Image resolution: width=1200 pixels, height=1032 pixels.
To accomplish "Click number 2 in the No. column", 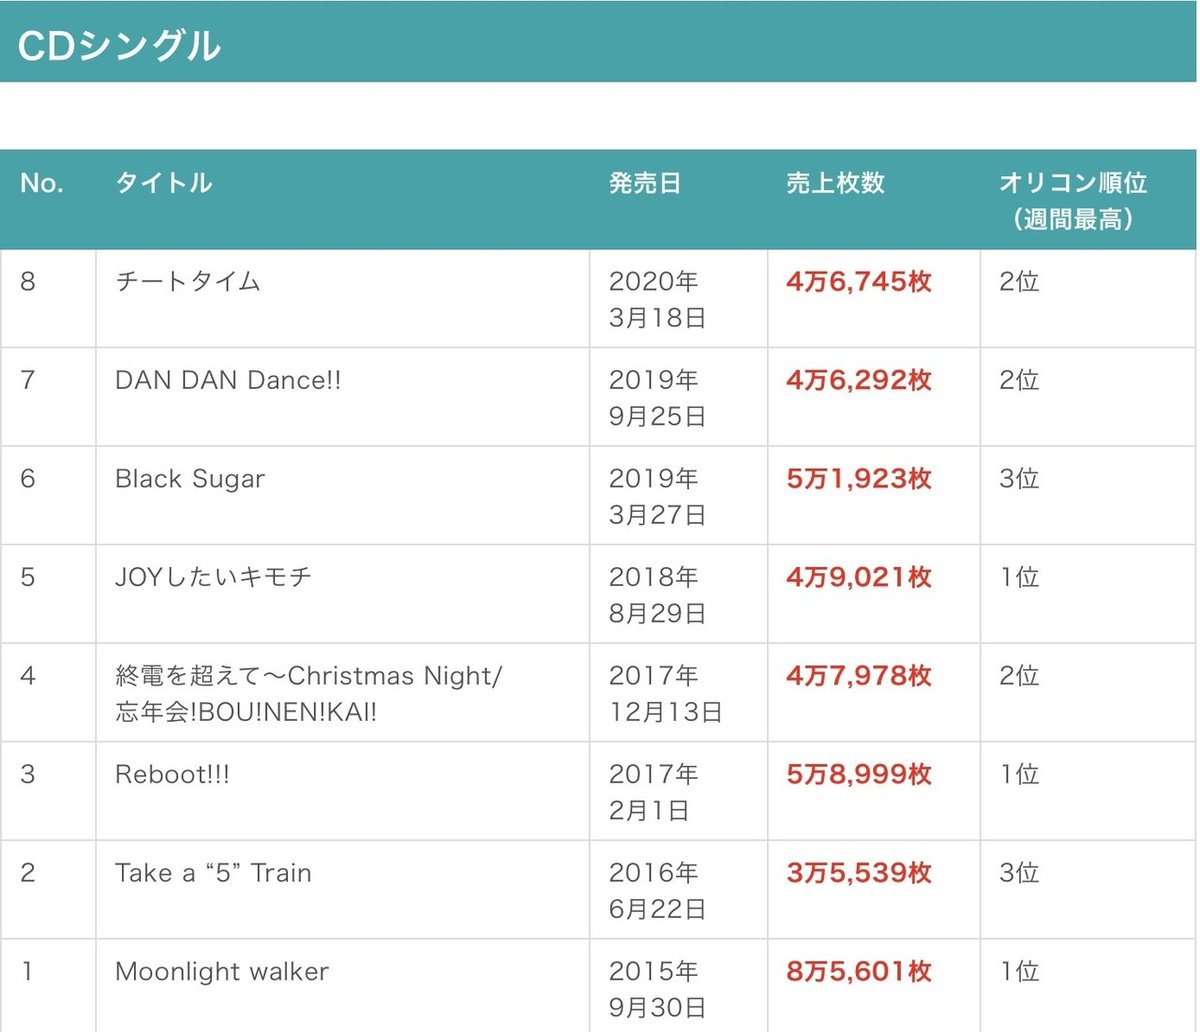I will tap(28, 873).
